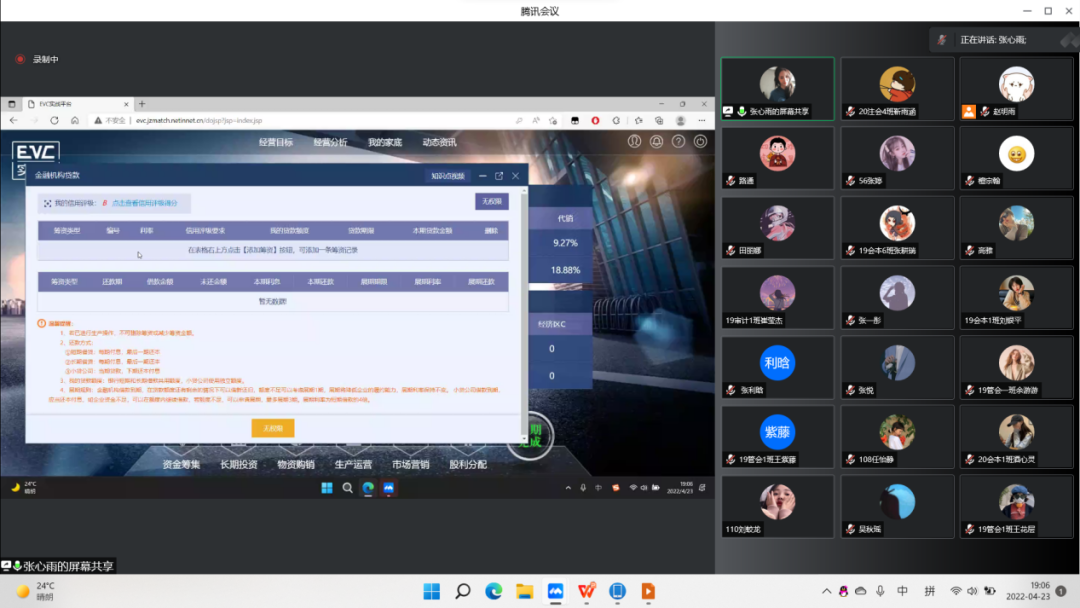Click the Windows Start button on taskbar
This screenshot has width=1080, height=608.
tap(432, 591)
